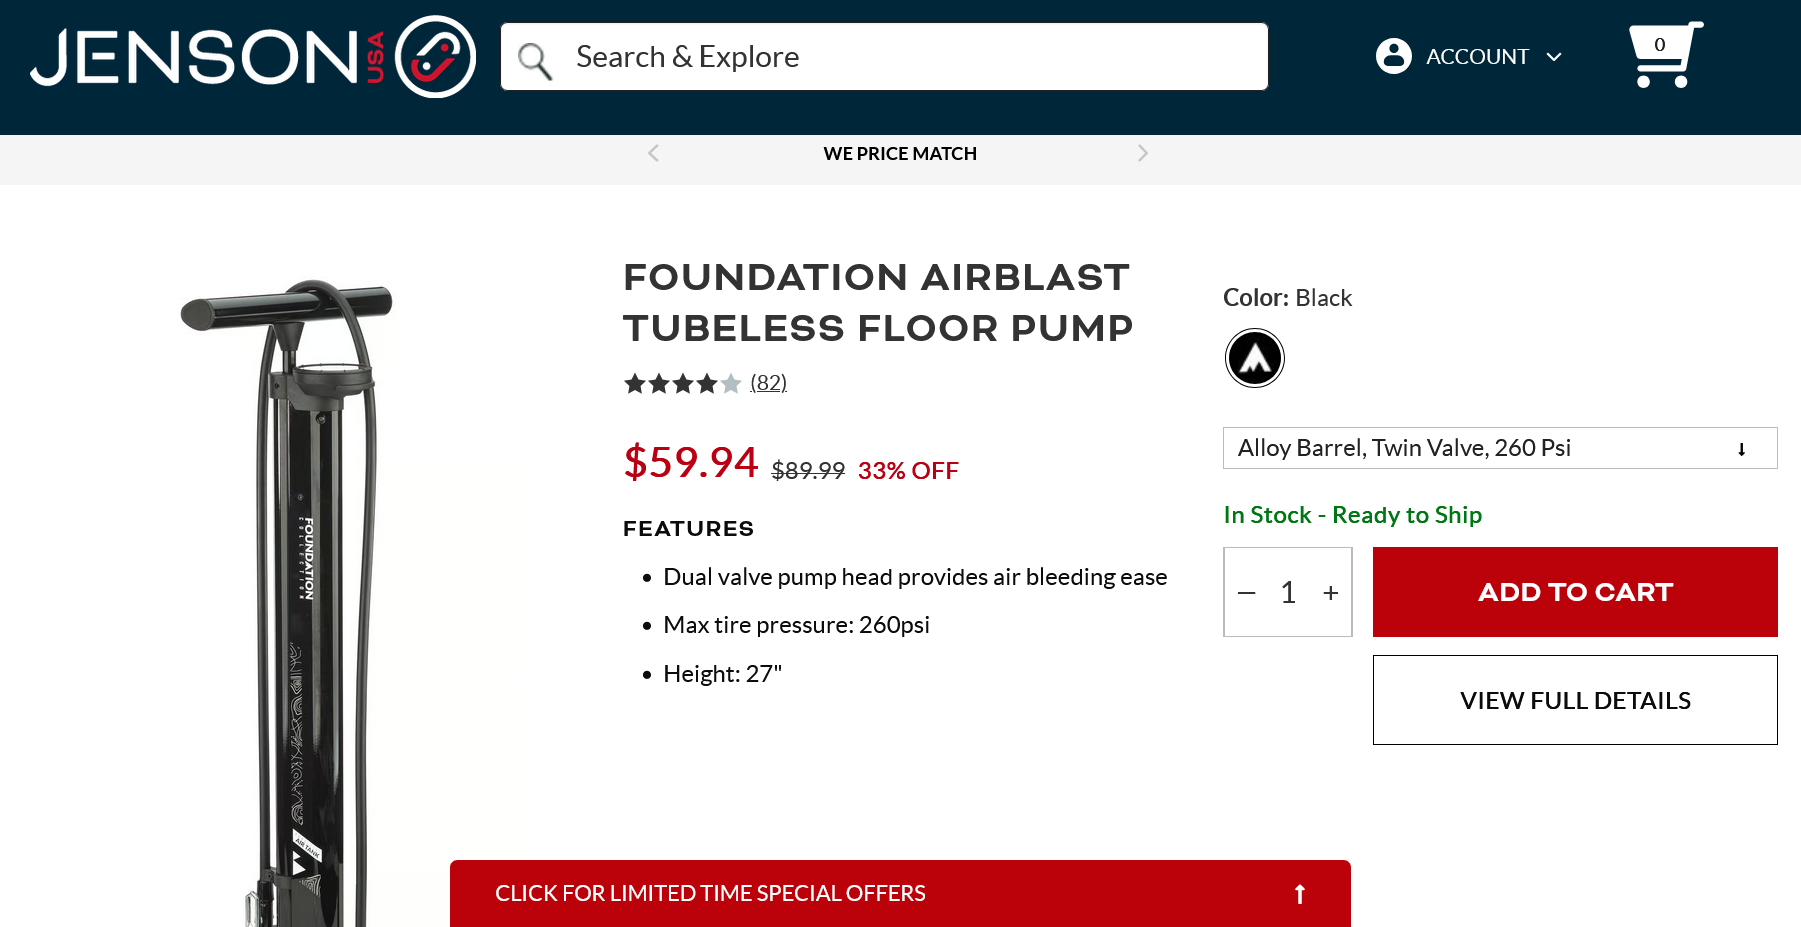Expand the Account dropdown menu
Image resolution: width=1801 pixels, height=927 pixels.
1553,57
